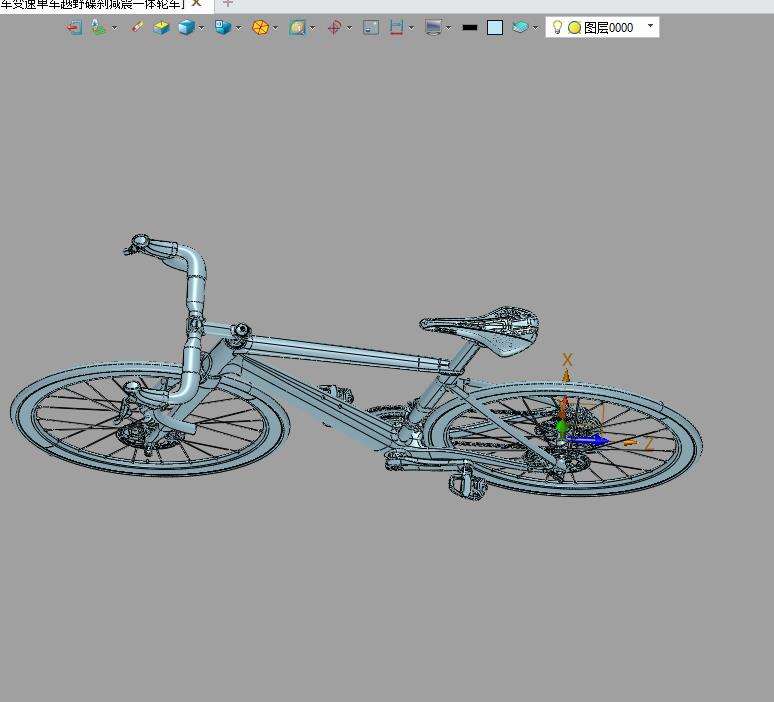Open a new tab with plus button
The width and height of the screenshot is (774, 702).
(x=227, y=3)
